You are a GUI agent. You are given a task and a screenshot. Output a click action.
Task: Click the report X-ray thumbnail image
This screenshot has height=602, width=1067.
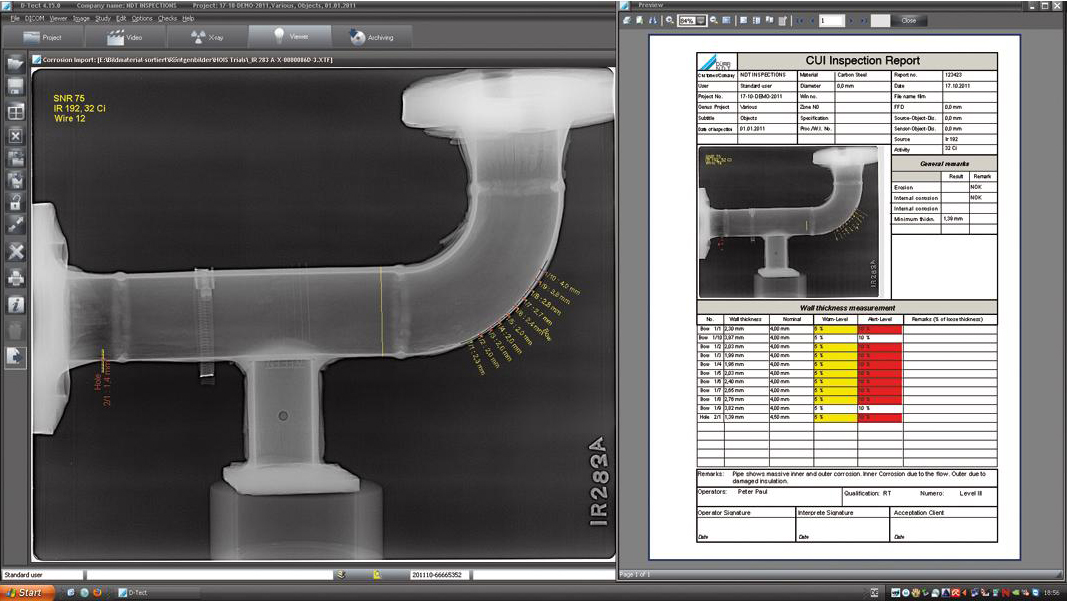789,222
